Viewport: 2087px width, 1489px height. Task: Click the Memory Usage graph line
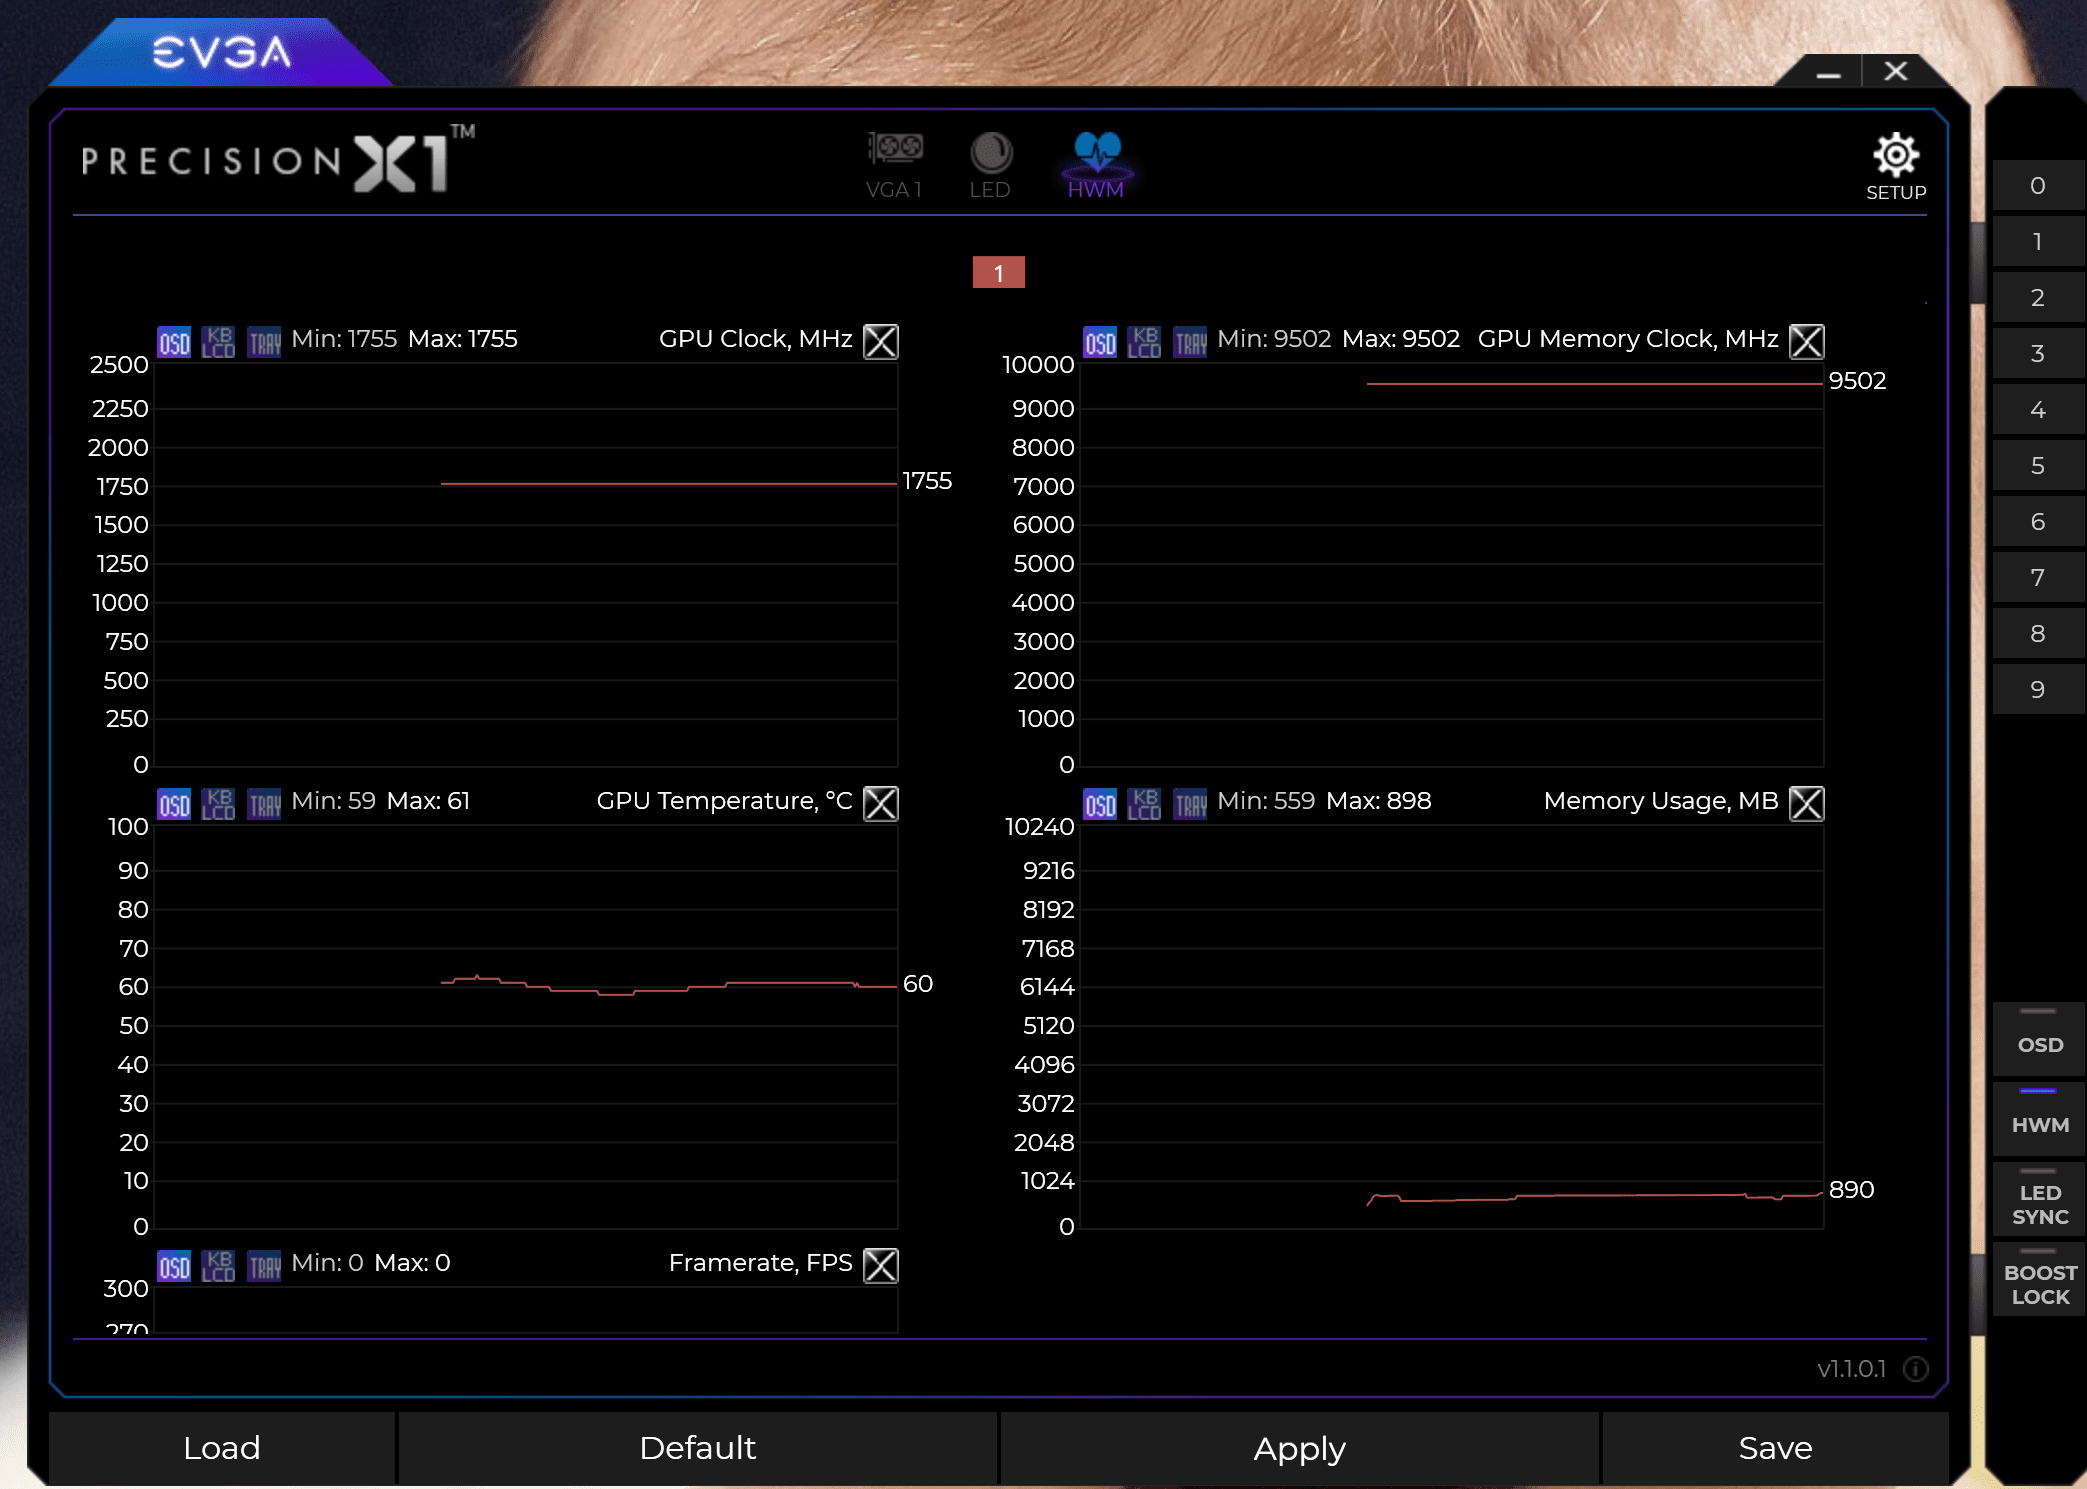[x=1594, y=1197]
